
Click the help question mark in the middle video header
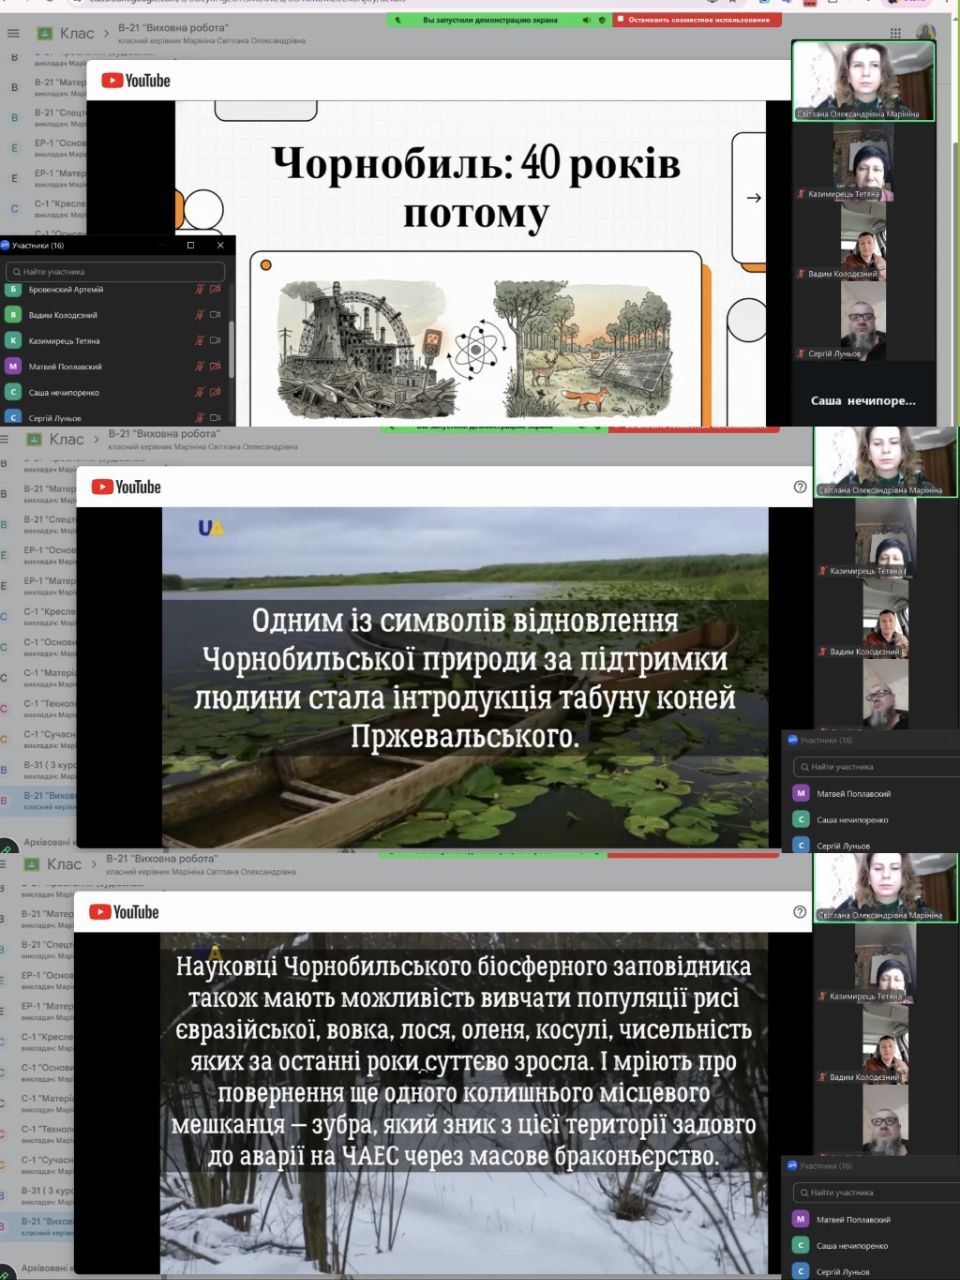point(799,487)
